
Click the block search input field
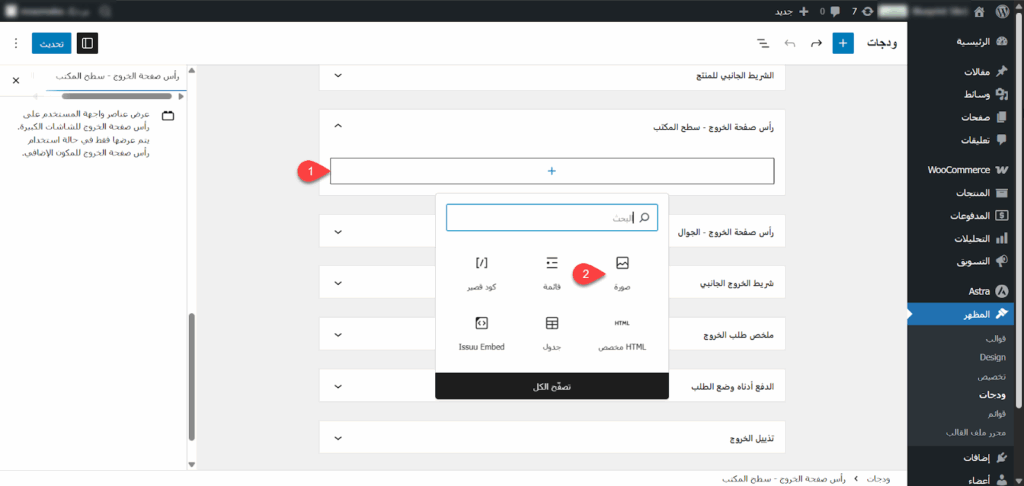[545, 218]
